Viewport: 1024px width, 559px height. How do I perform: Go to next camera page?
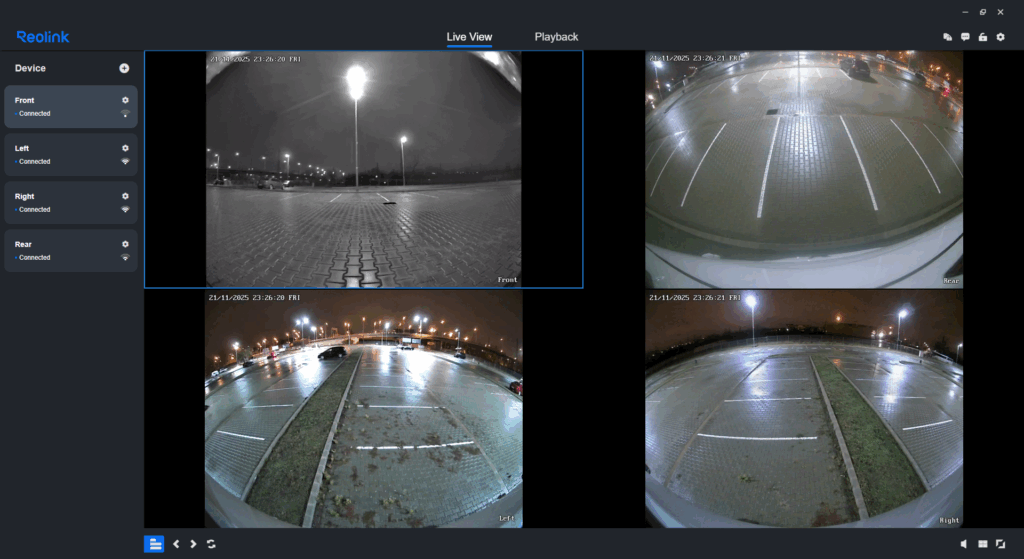(x=193, y=544)
